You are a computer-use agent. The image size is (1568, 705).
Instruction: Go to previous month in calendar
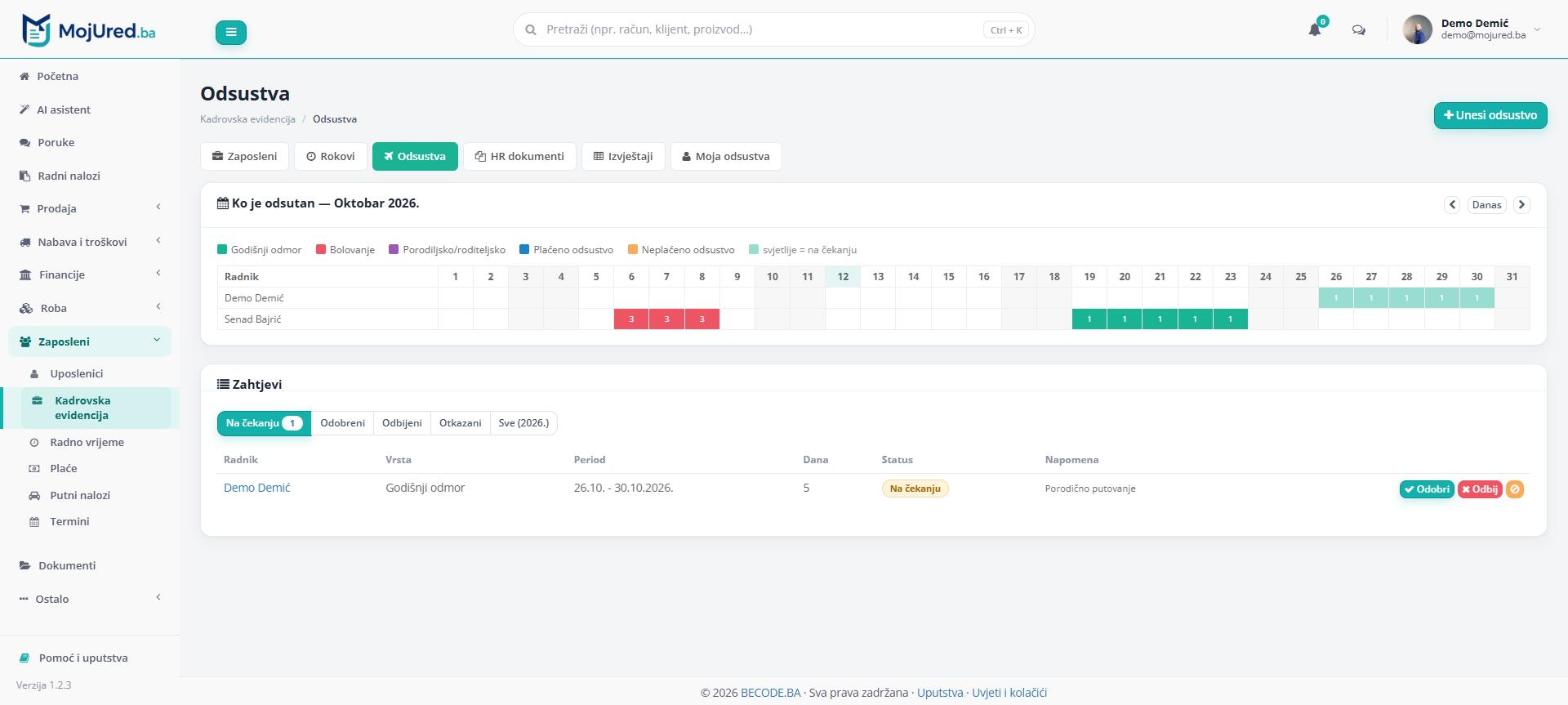(1452, 204)
